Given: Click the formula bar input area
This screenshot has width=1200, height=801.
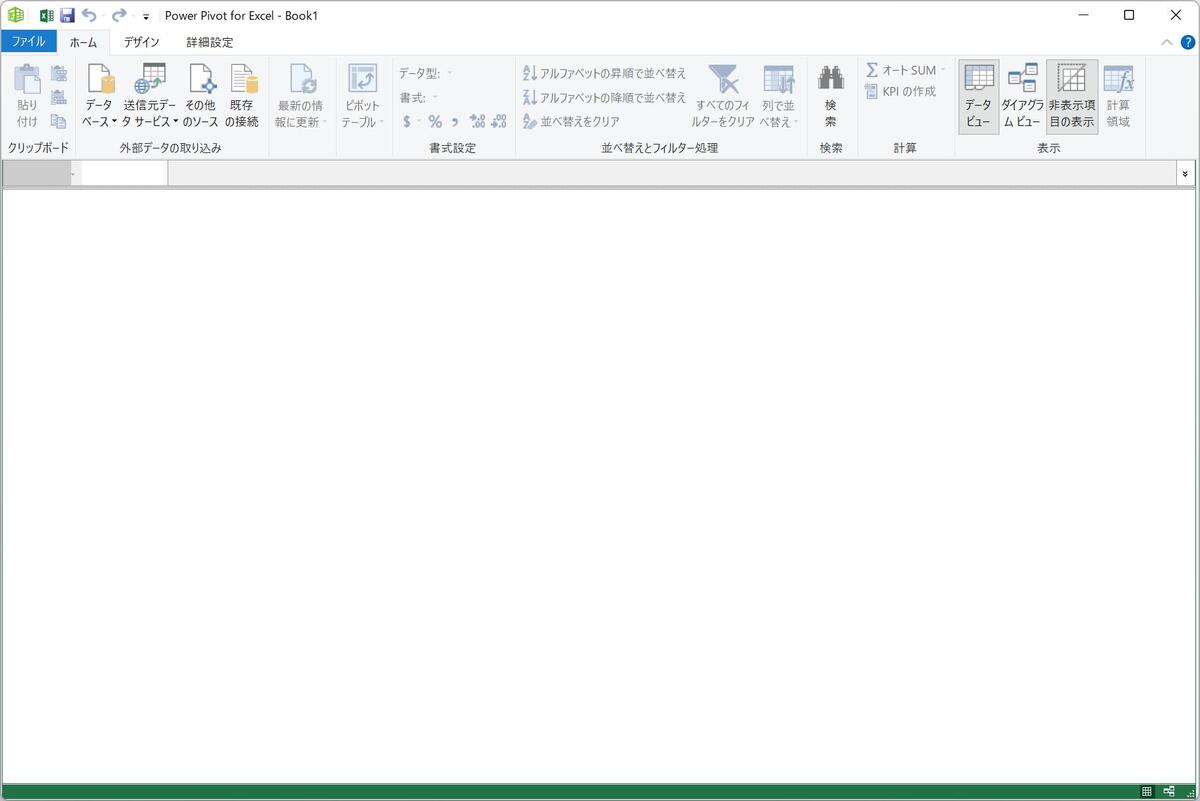Looking at the screenshot, I should 672,174.
